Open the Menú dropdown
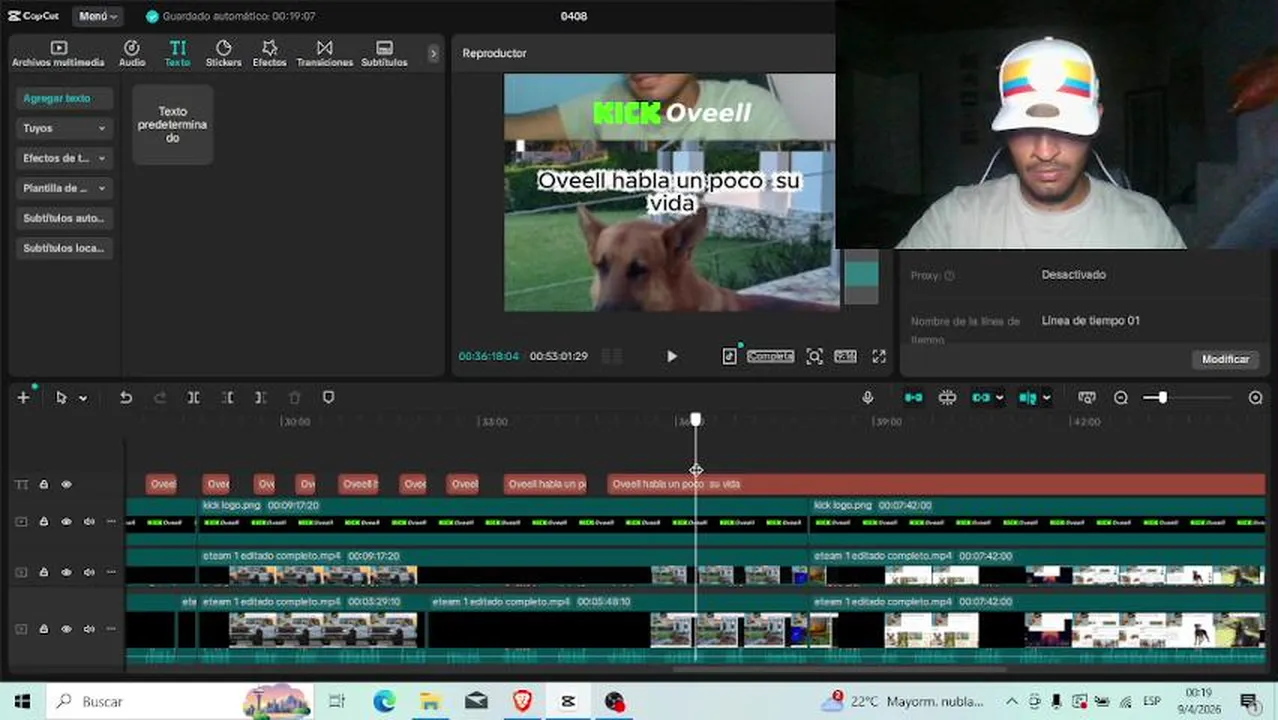The width and height of the screenshot is (1278, 720). (x=98, y=16)
